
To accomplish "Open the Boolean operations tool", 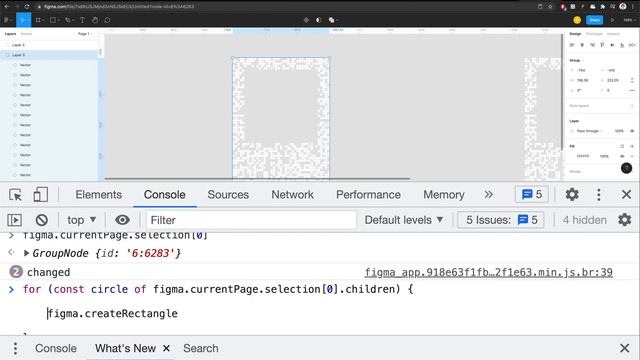I will (332, 20).
